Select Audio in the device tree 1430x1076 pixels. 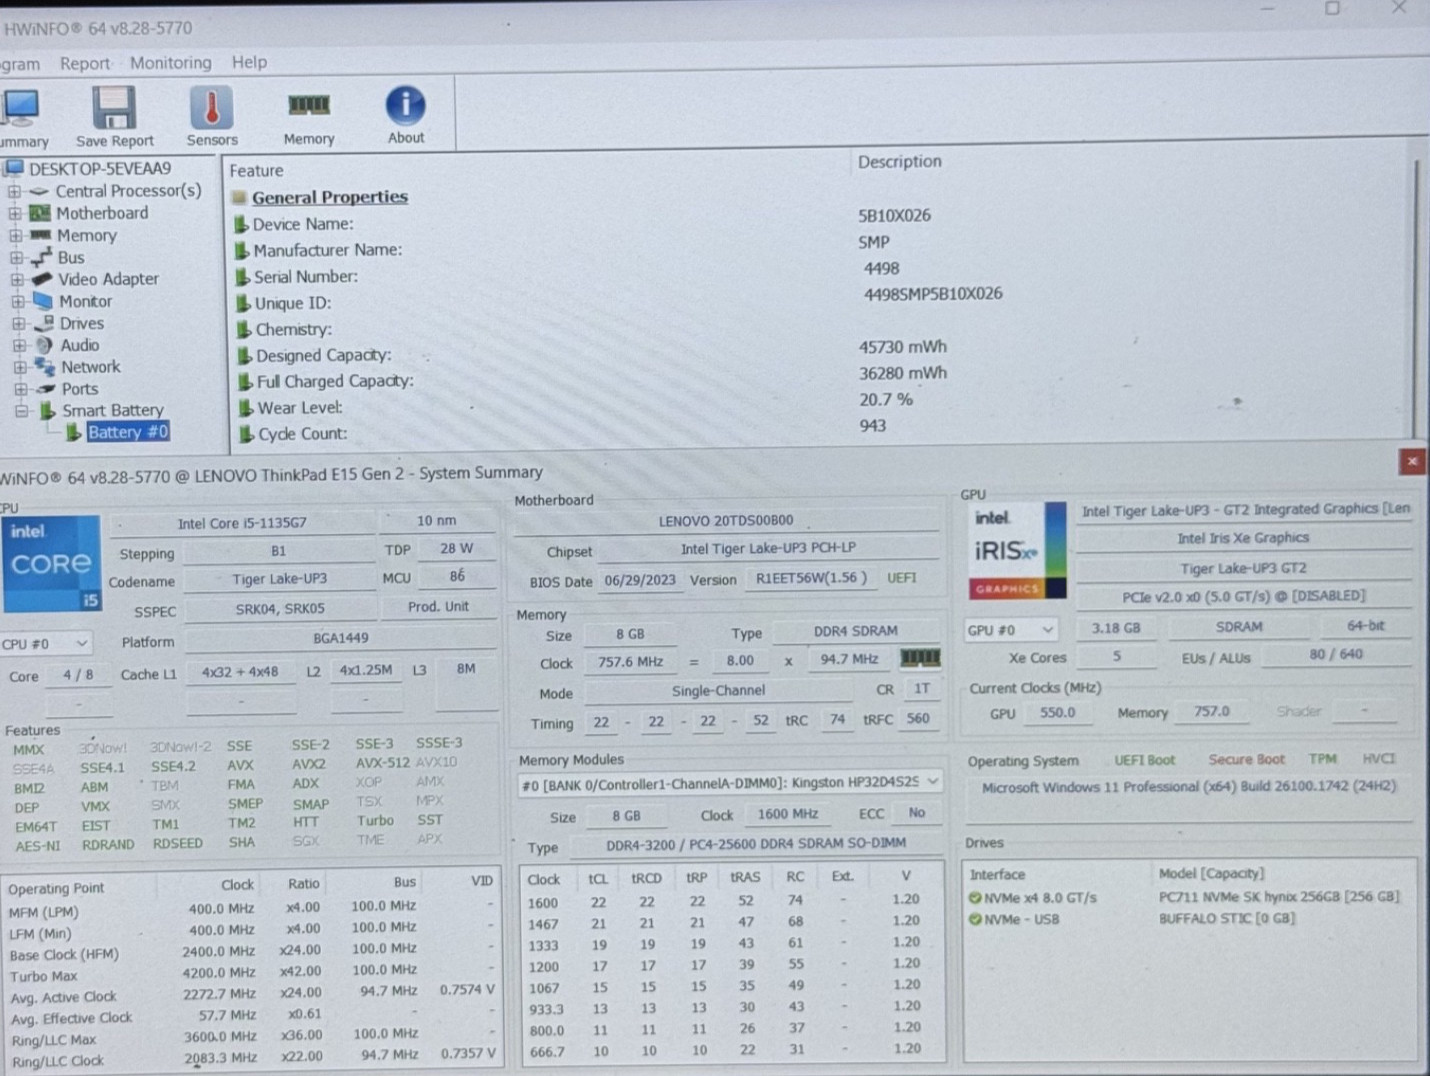click(79, 345)
